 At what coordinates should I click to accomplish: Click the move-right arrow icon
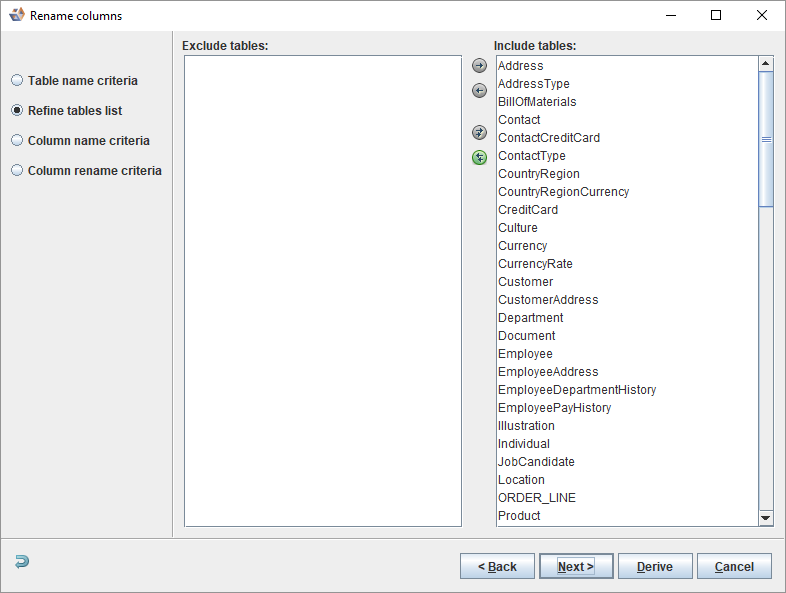click(x=479, y=66)
